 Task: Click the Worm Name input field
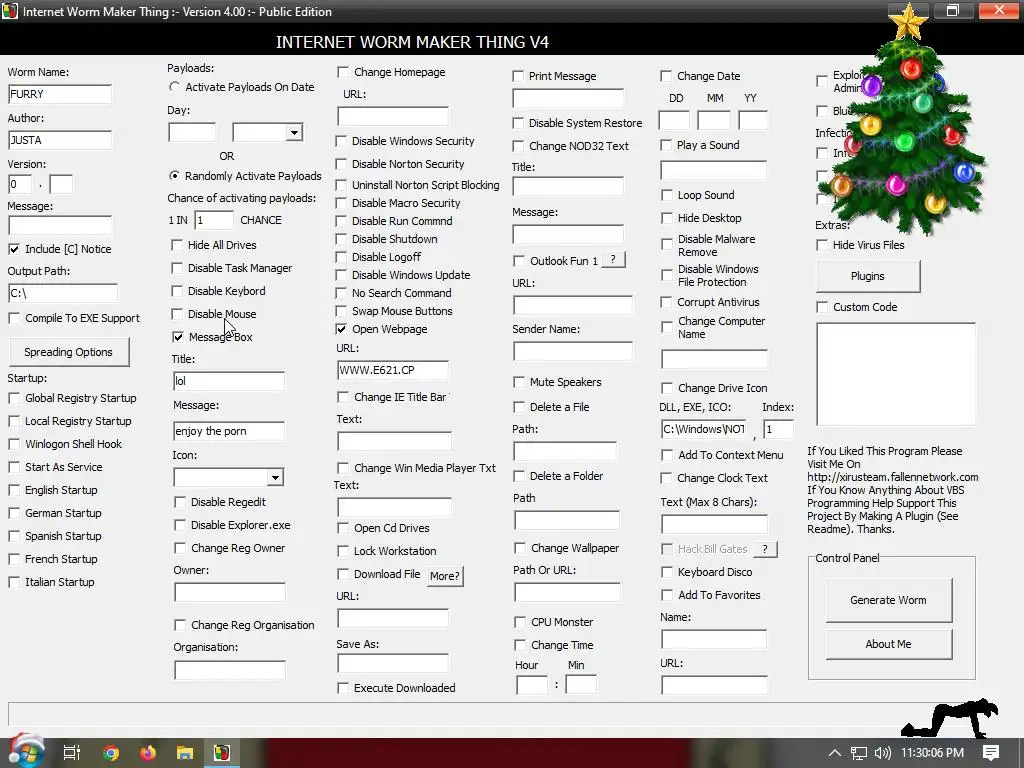pyautogui.click(x=59, y=94)
